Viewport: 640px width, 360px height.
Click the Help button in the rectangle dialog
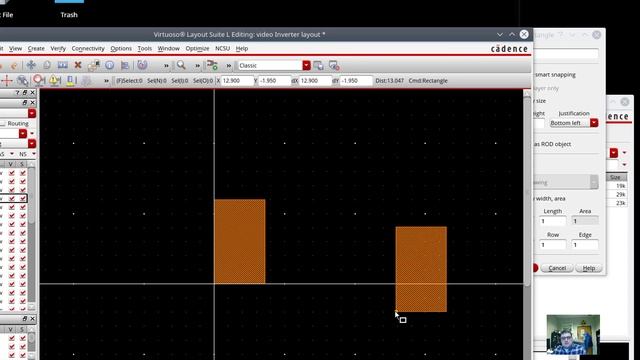coord(589,268)
